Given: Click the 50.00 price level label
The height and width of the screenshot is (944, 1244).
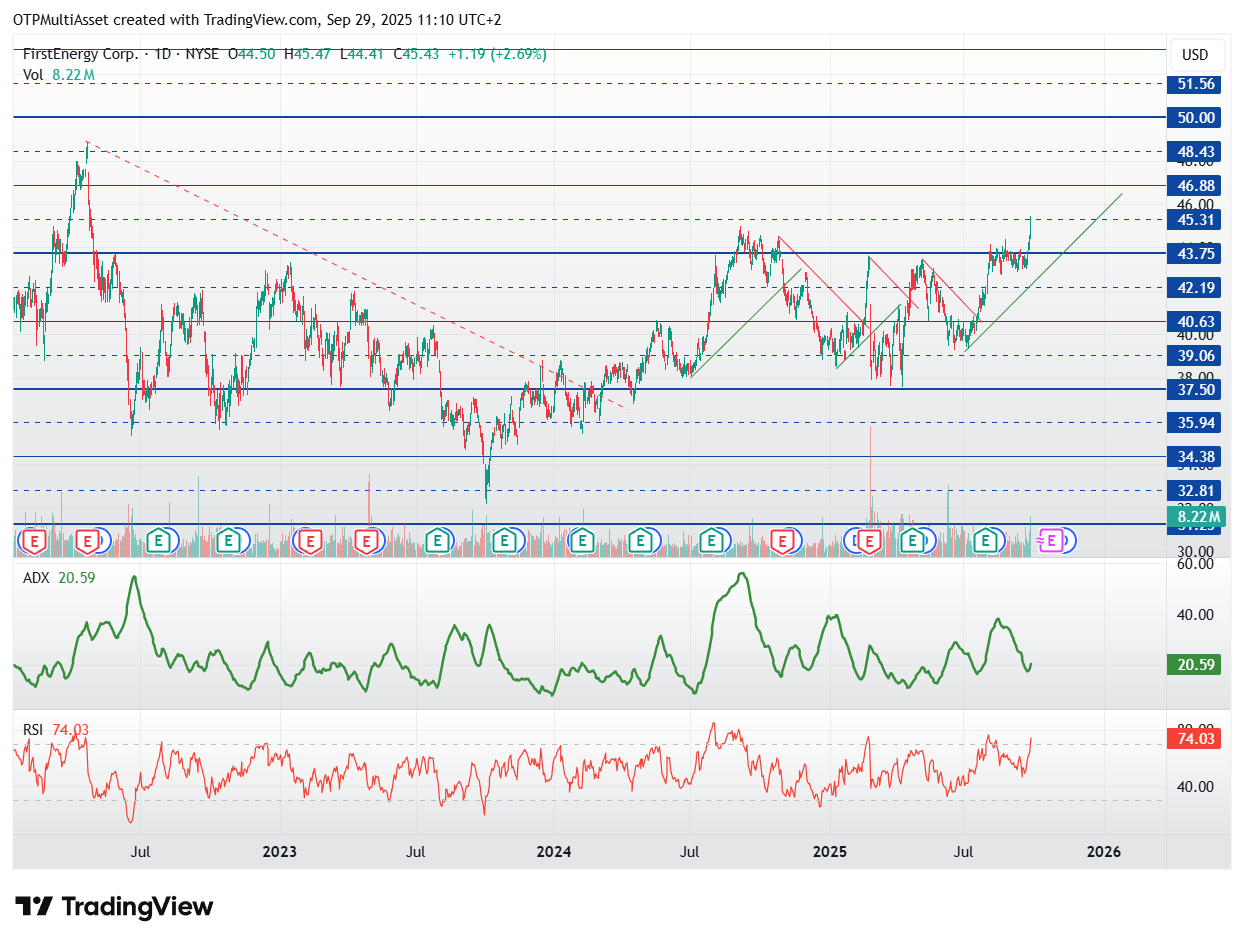Looking at the screenshot, I should 1194,117.
